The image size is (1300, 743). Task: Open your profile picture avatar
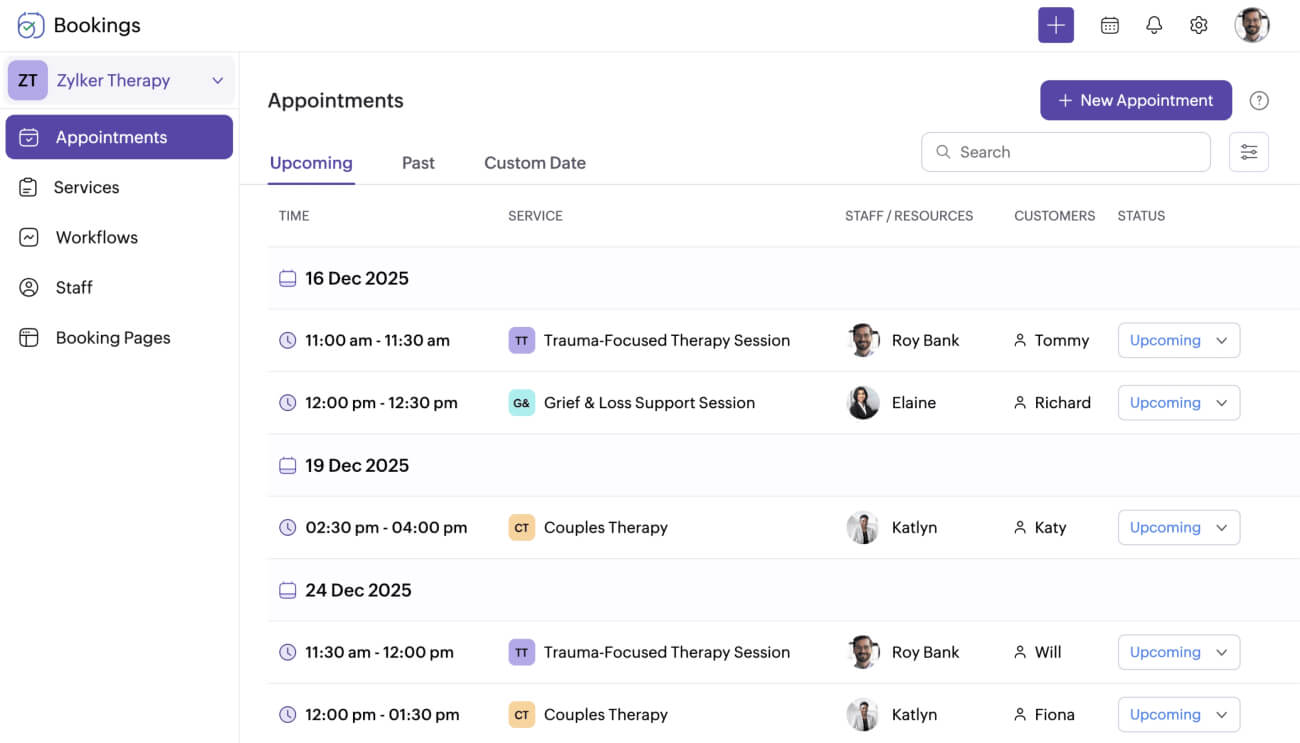[1251, 25]
